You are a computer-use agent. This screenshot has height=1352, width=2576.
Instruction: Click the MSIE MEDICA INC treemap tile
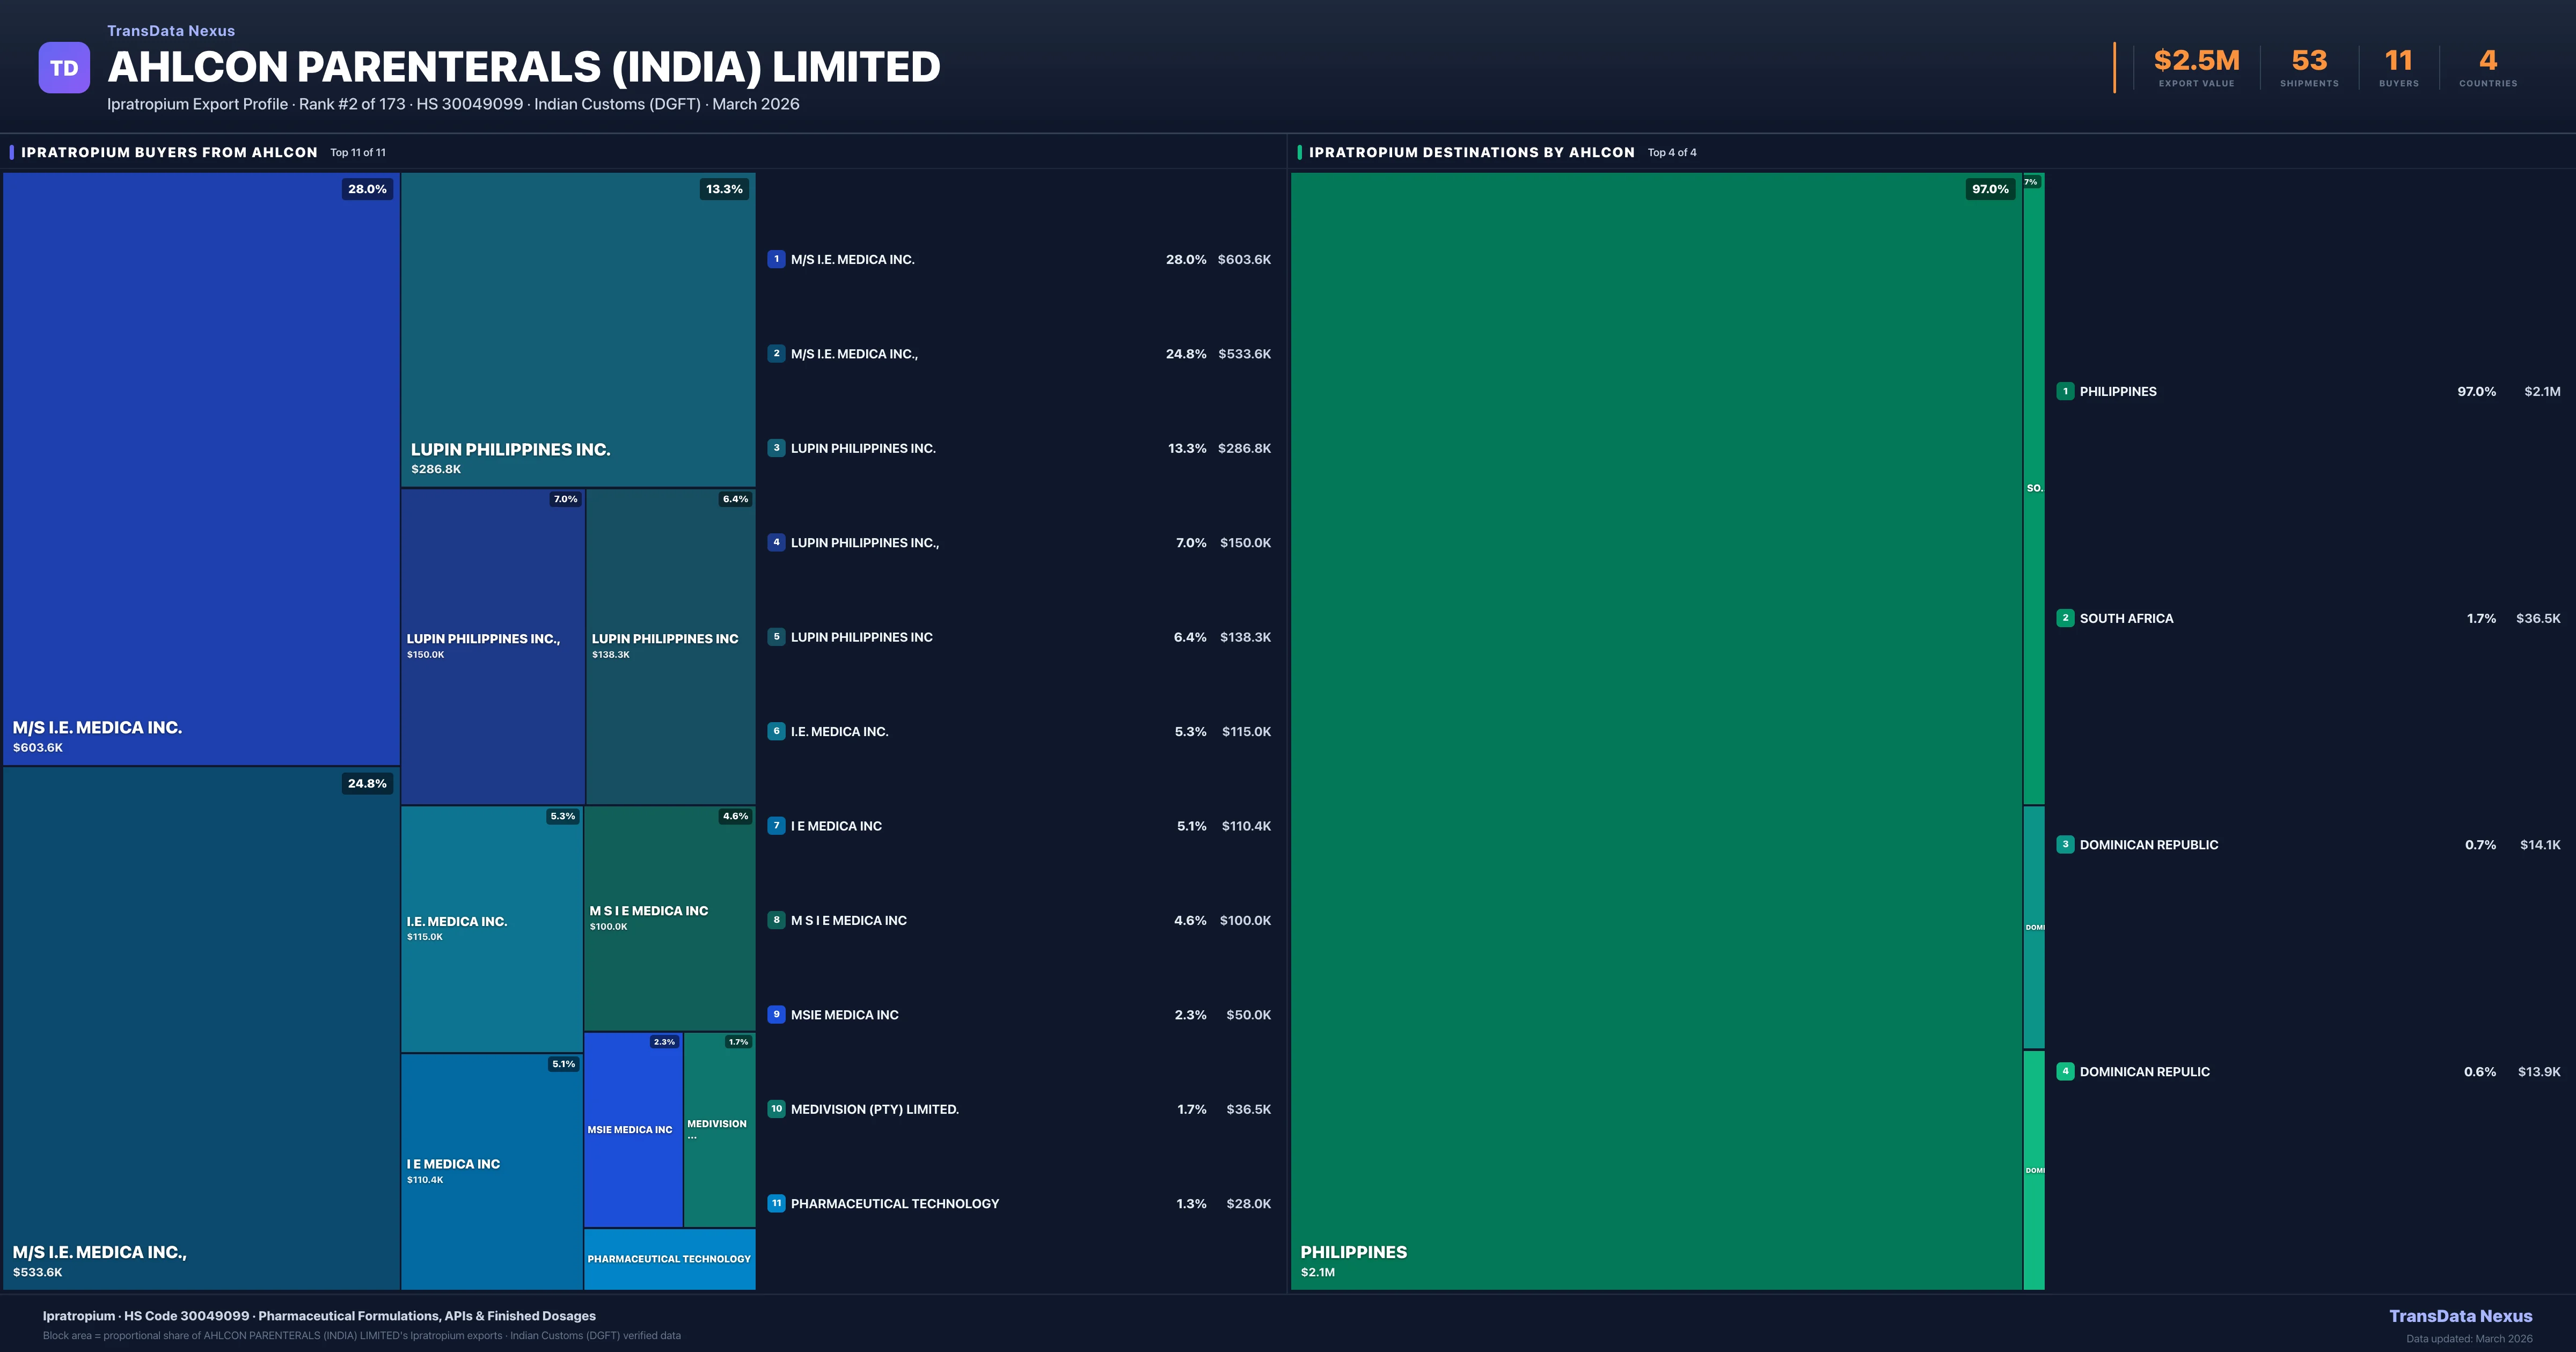click(632, 1130)
